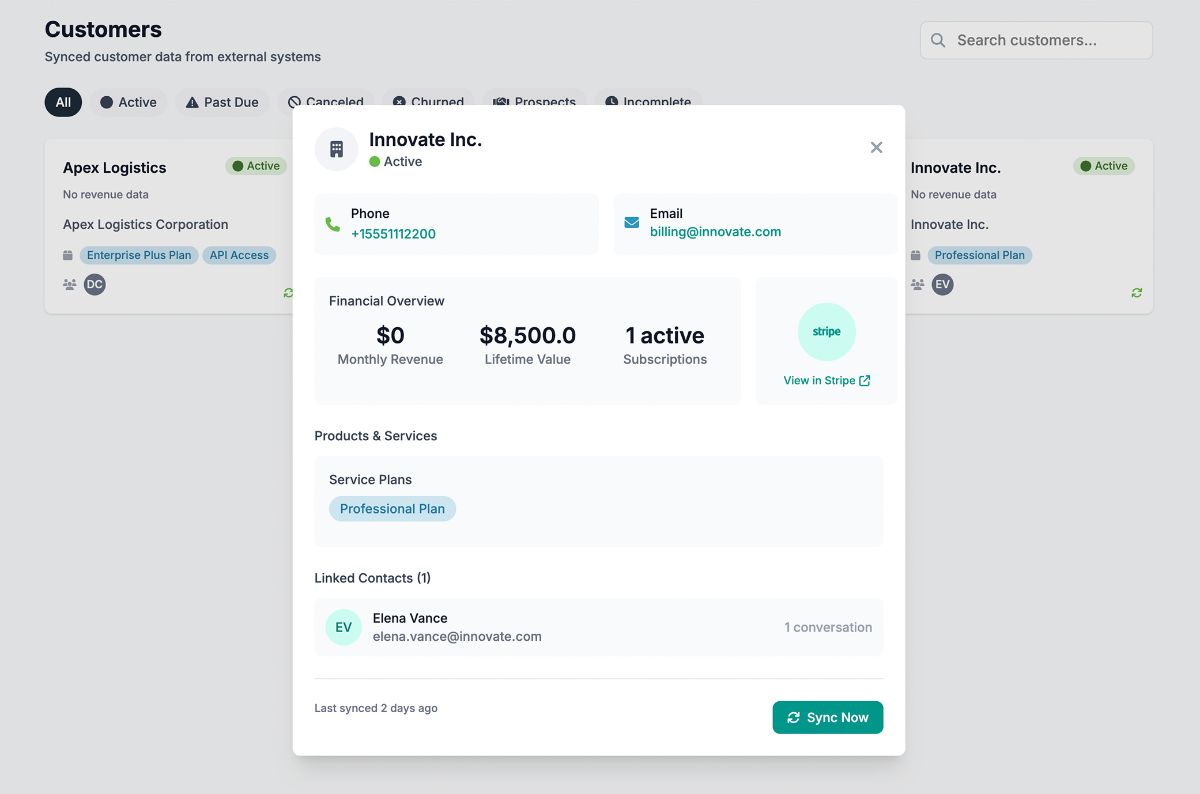Click the Enterprise Plus Plan tag
1200x794 pixels.
pos(139,255)
